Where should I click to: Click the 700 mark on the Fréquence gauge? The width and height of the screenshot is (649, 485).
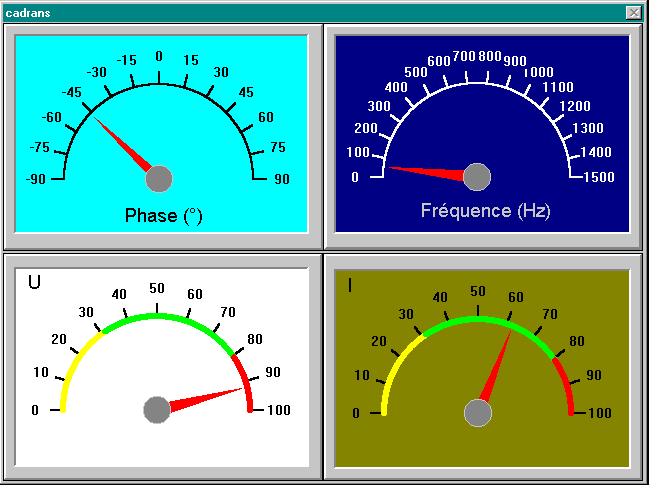coord(464,56)
